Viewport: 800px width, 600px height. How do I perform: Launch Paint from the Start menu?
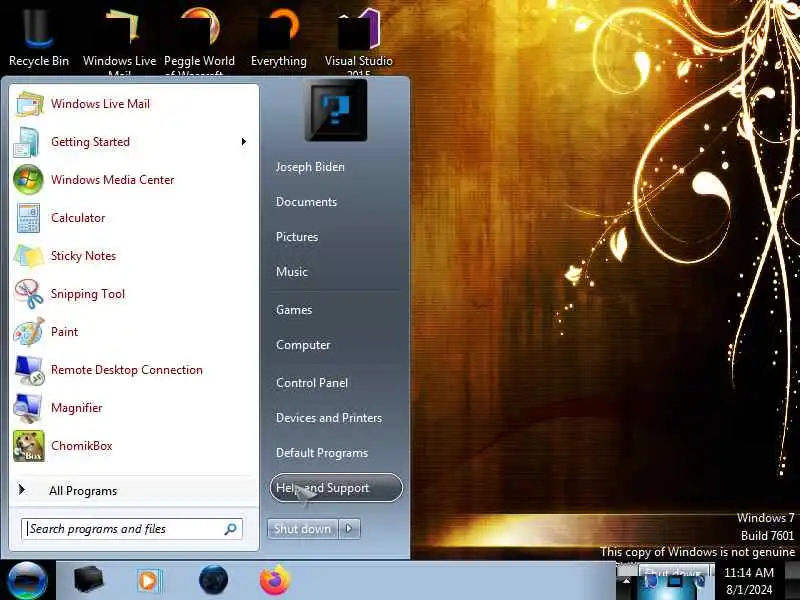tap(134, 332)
